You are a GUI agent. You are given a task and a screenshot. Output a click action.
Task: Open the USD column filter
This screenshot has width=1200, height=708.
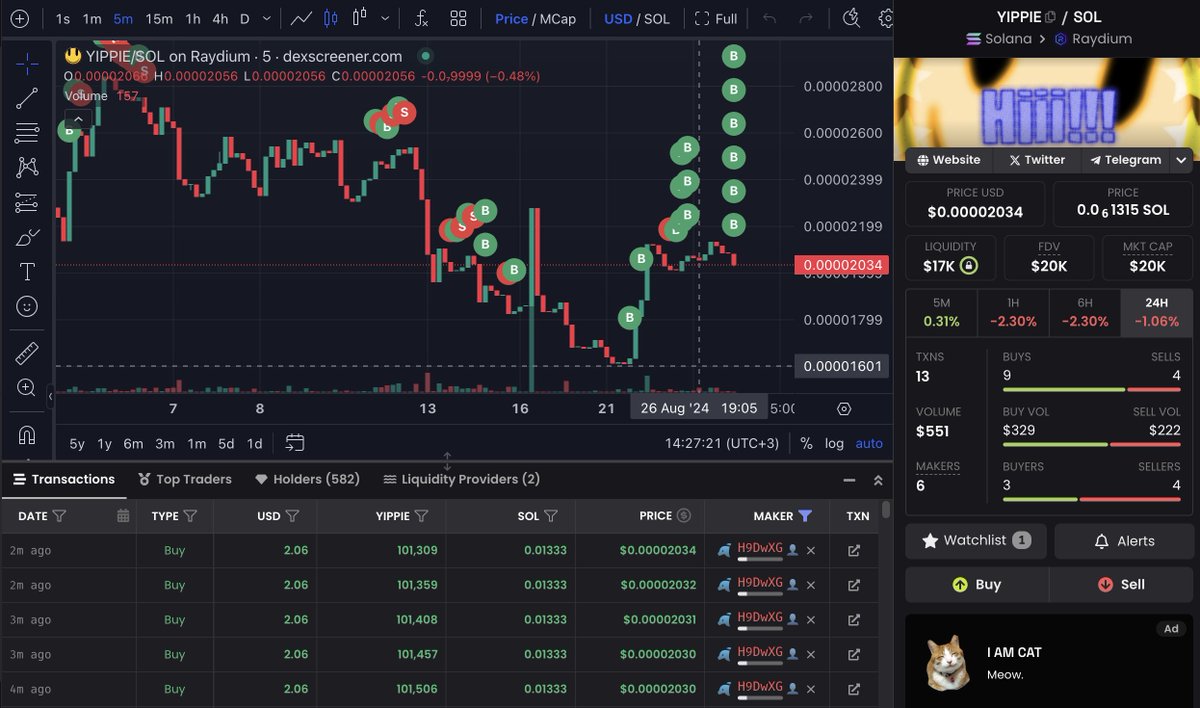click(292, 516)
